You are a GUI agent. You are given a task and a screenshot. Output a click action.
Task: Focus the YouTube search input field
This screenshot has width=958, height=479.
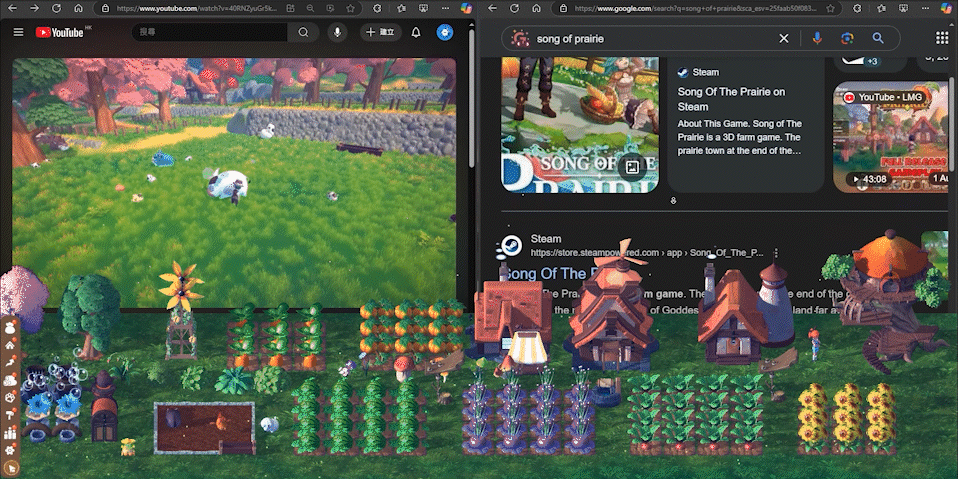210,32
